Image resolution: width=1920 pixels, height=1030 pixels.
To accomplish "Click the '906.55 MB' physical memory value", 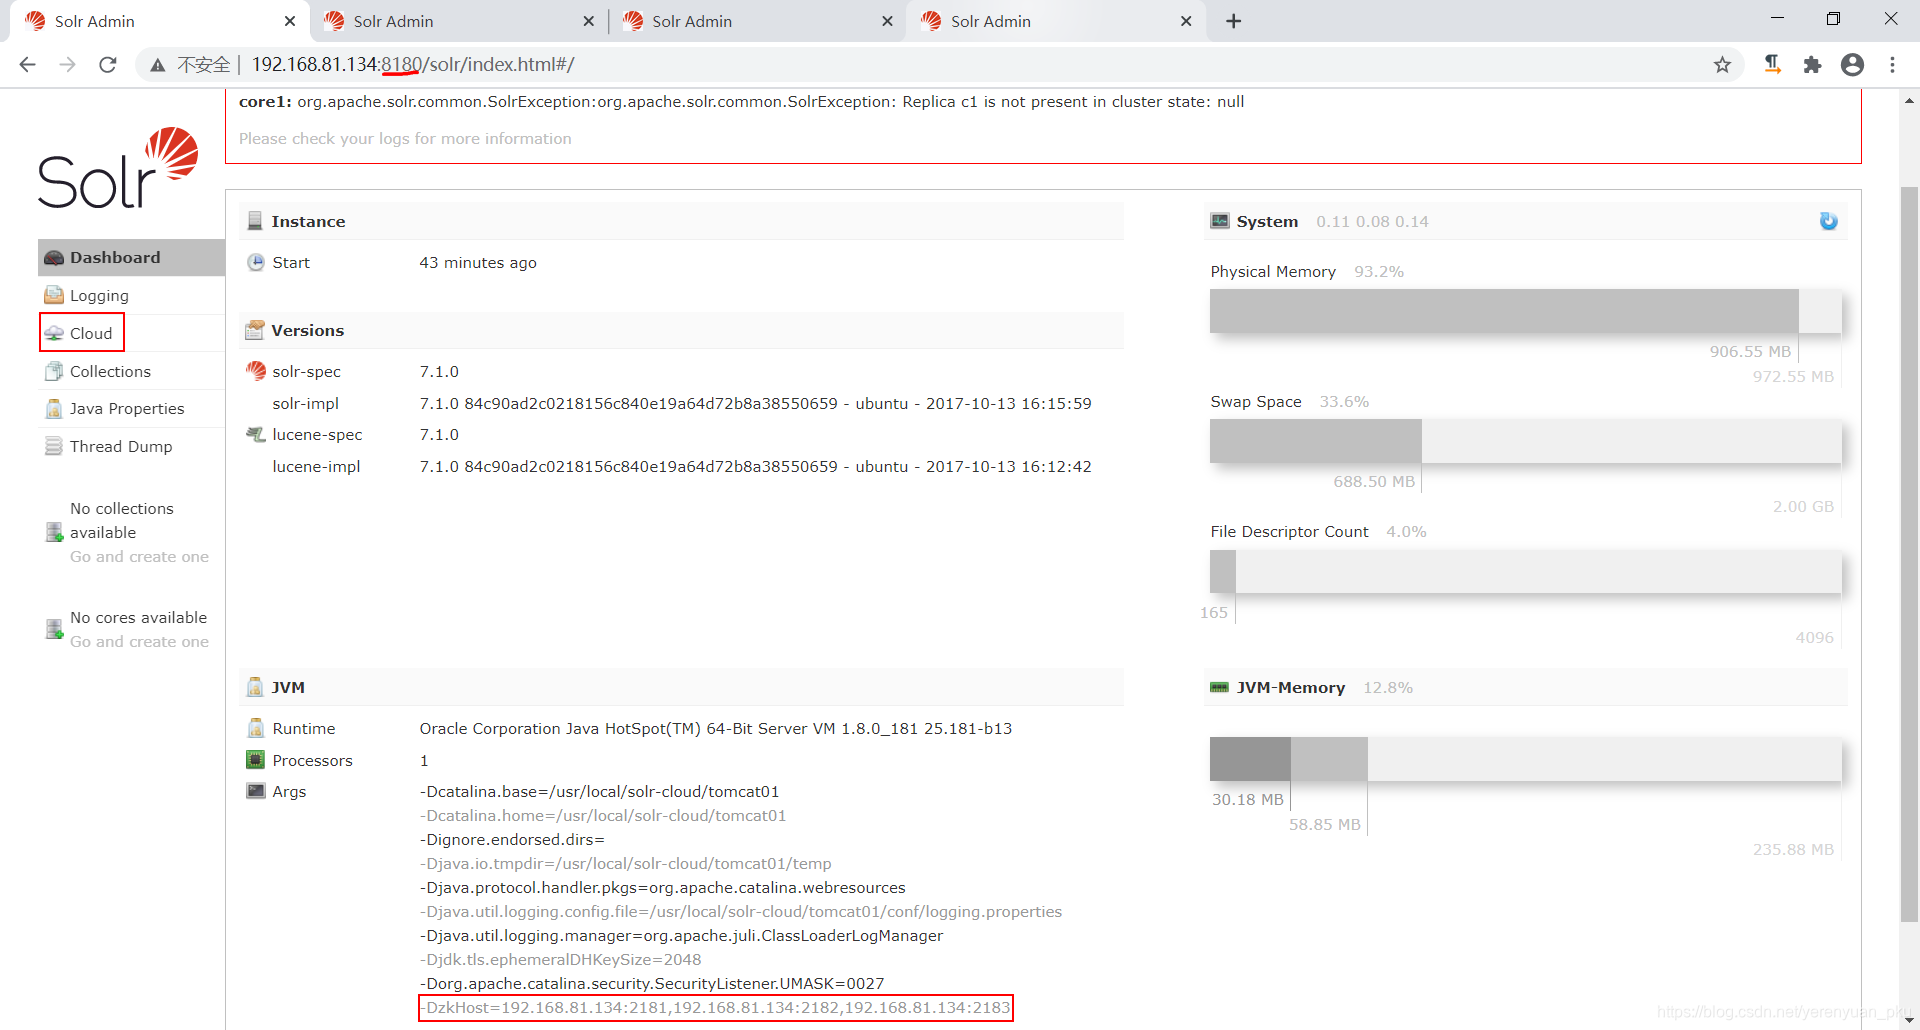I will [1750, 351].
